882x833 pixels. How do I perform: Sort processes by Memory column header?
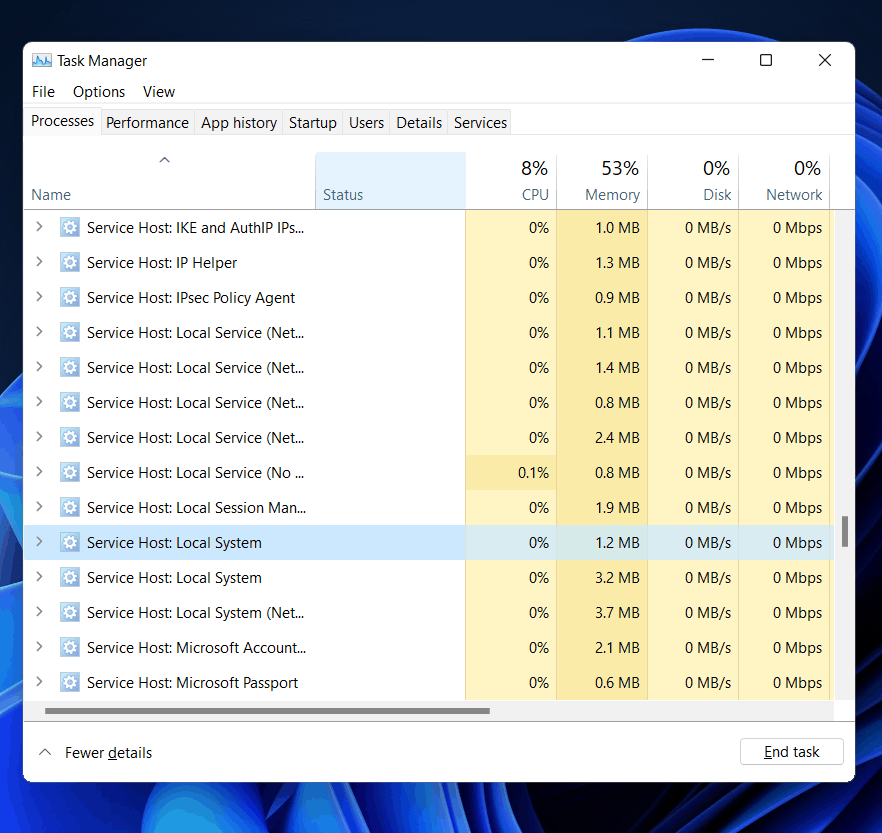point(602,181)
